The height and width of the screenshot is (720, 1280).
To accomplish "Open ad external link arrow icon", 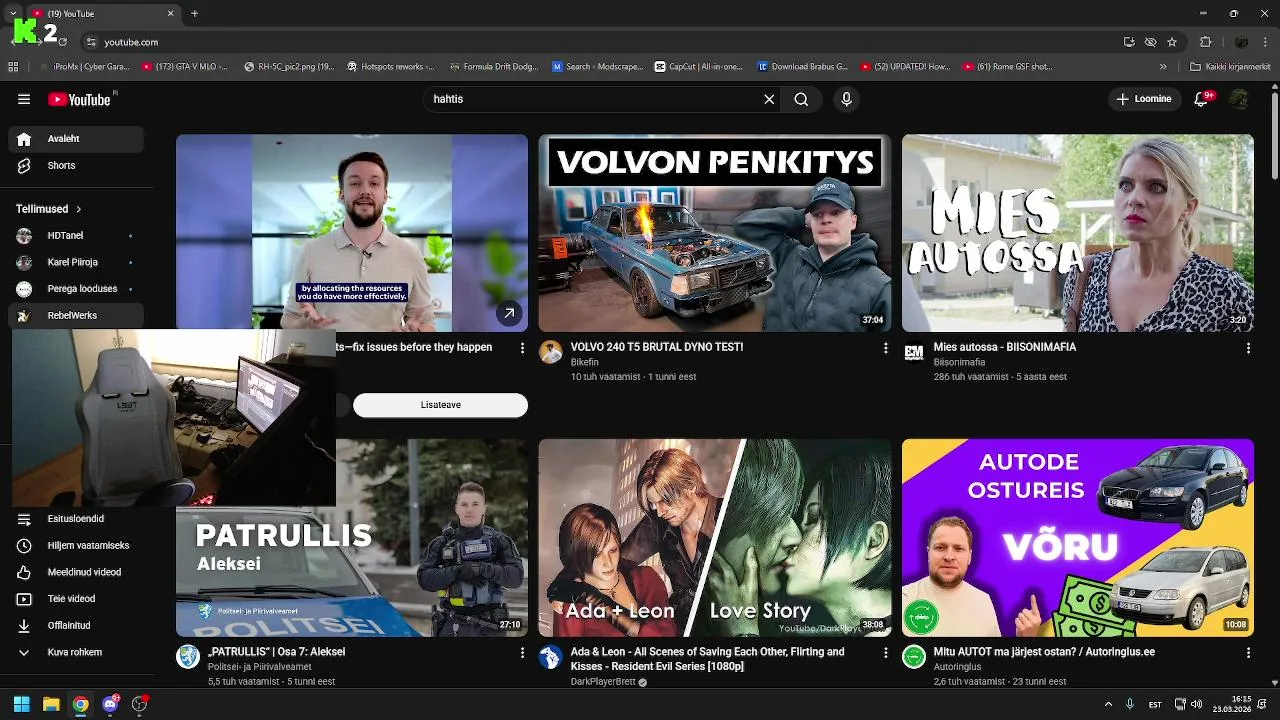I will [509, 314].
